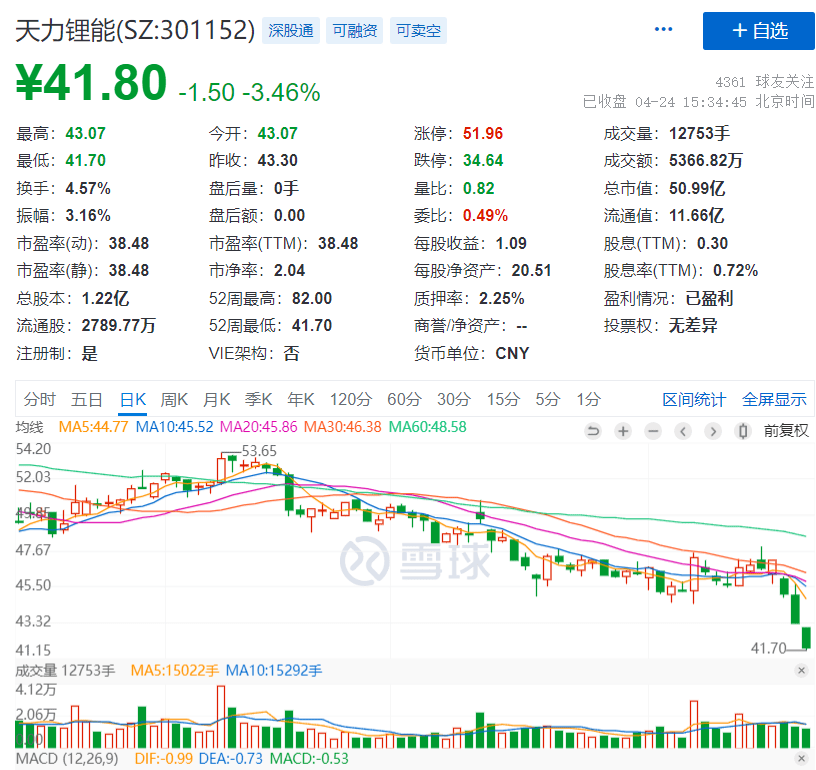Screen dimensions: 816x770
Task: Click the stock title 天力锂能(SZ:301152)
Action: click(135, 31)
